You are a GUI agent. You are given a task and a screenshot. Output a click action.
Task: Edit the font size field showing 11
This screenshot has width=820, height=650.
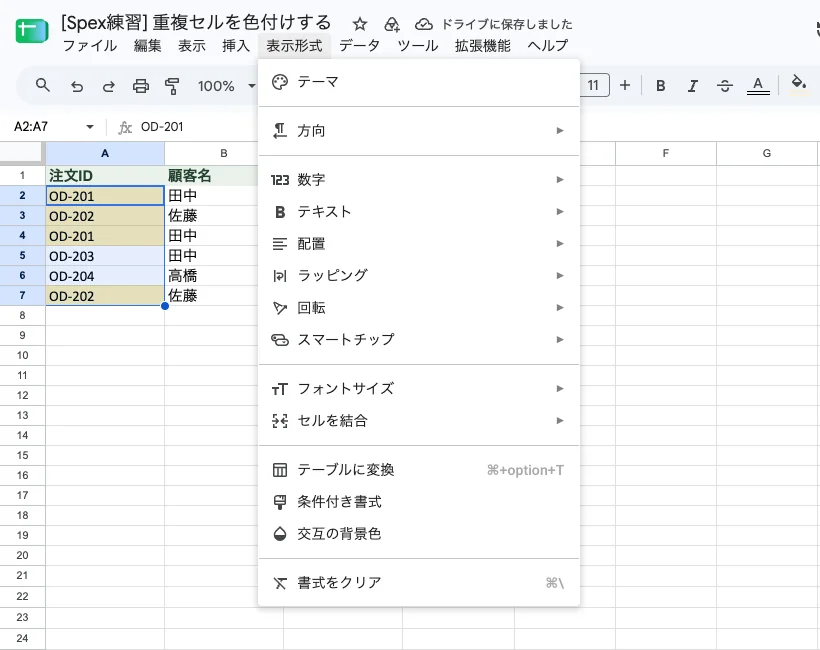(594, 85)
